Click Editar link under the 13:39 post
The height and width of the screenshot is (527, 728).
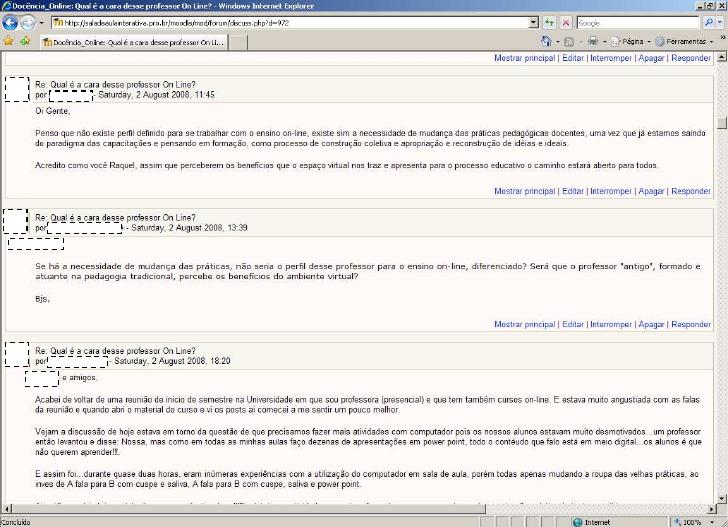[x=572, y=324]
